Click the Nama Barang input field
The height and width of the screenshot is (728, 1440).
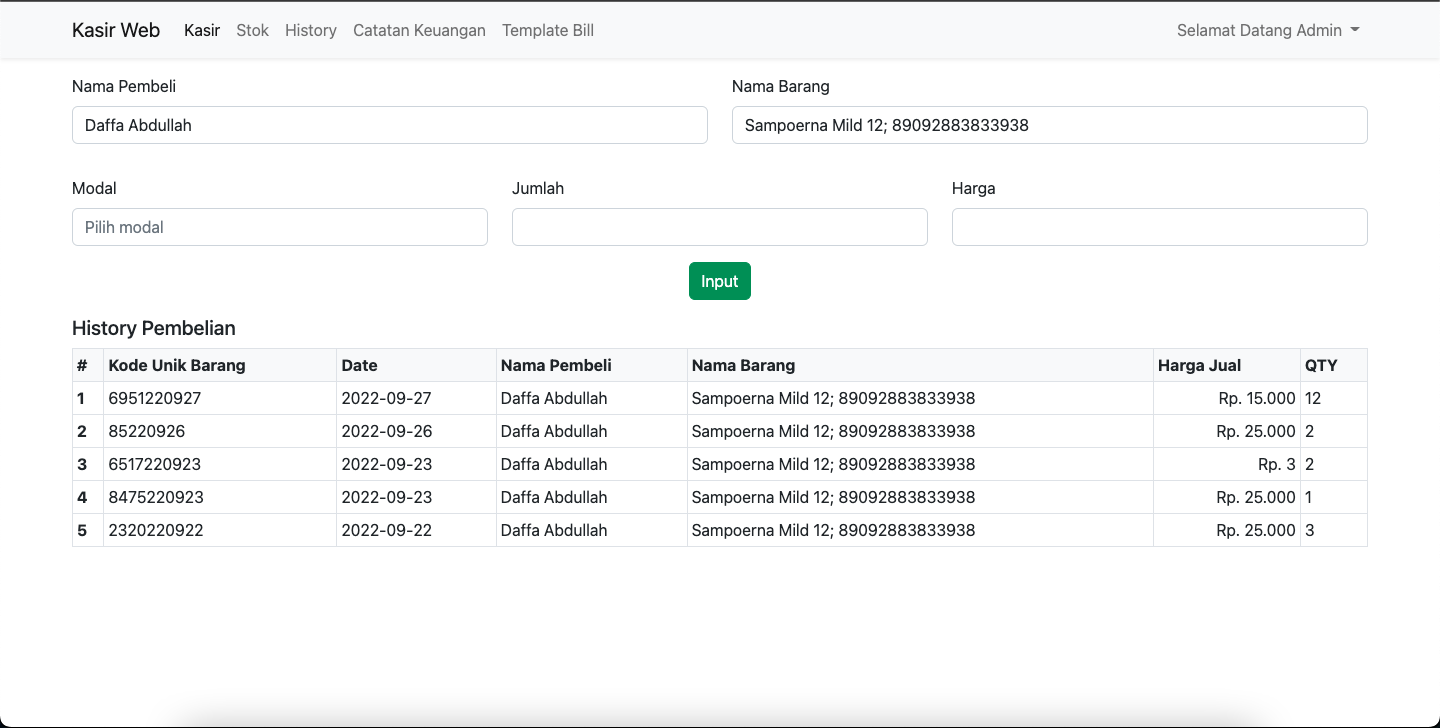click(1049, 125)
